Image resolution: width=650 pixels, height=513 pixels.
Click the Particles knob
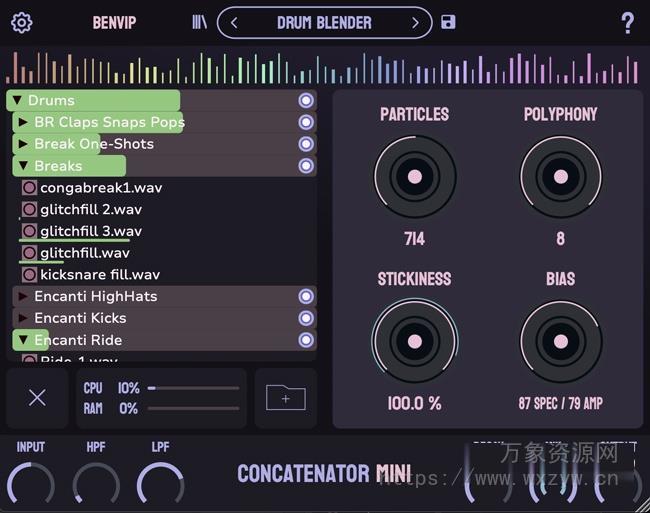415,177
